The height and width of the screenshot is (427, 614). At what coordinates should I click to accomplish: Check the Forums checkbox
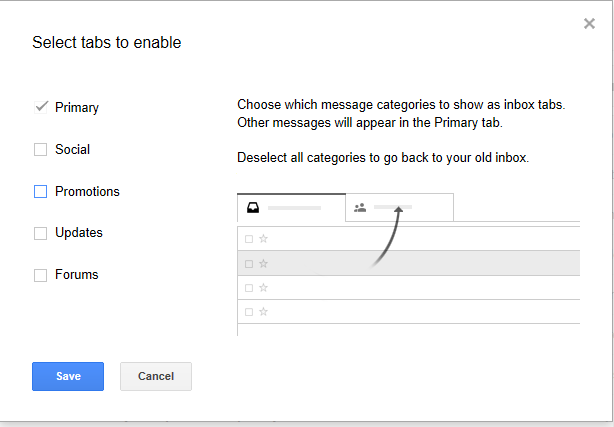40,275
